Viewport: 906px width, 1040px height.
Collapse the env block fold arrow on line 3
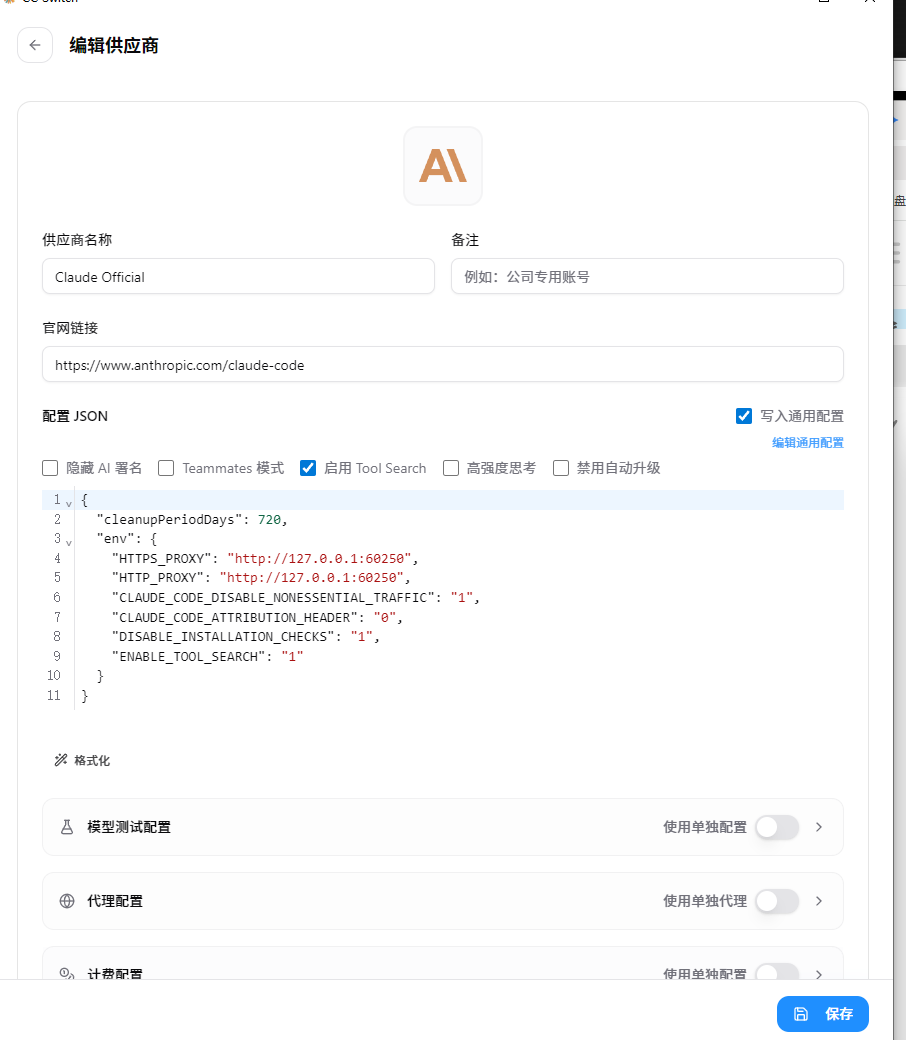tap(68, 543)
